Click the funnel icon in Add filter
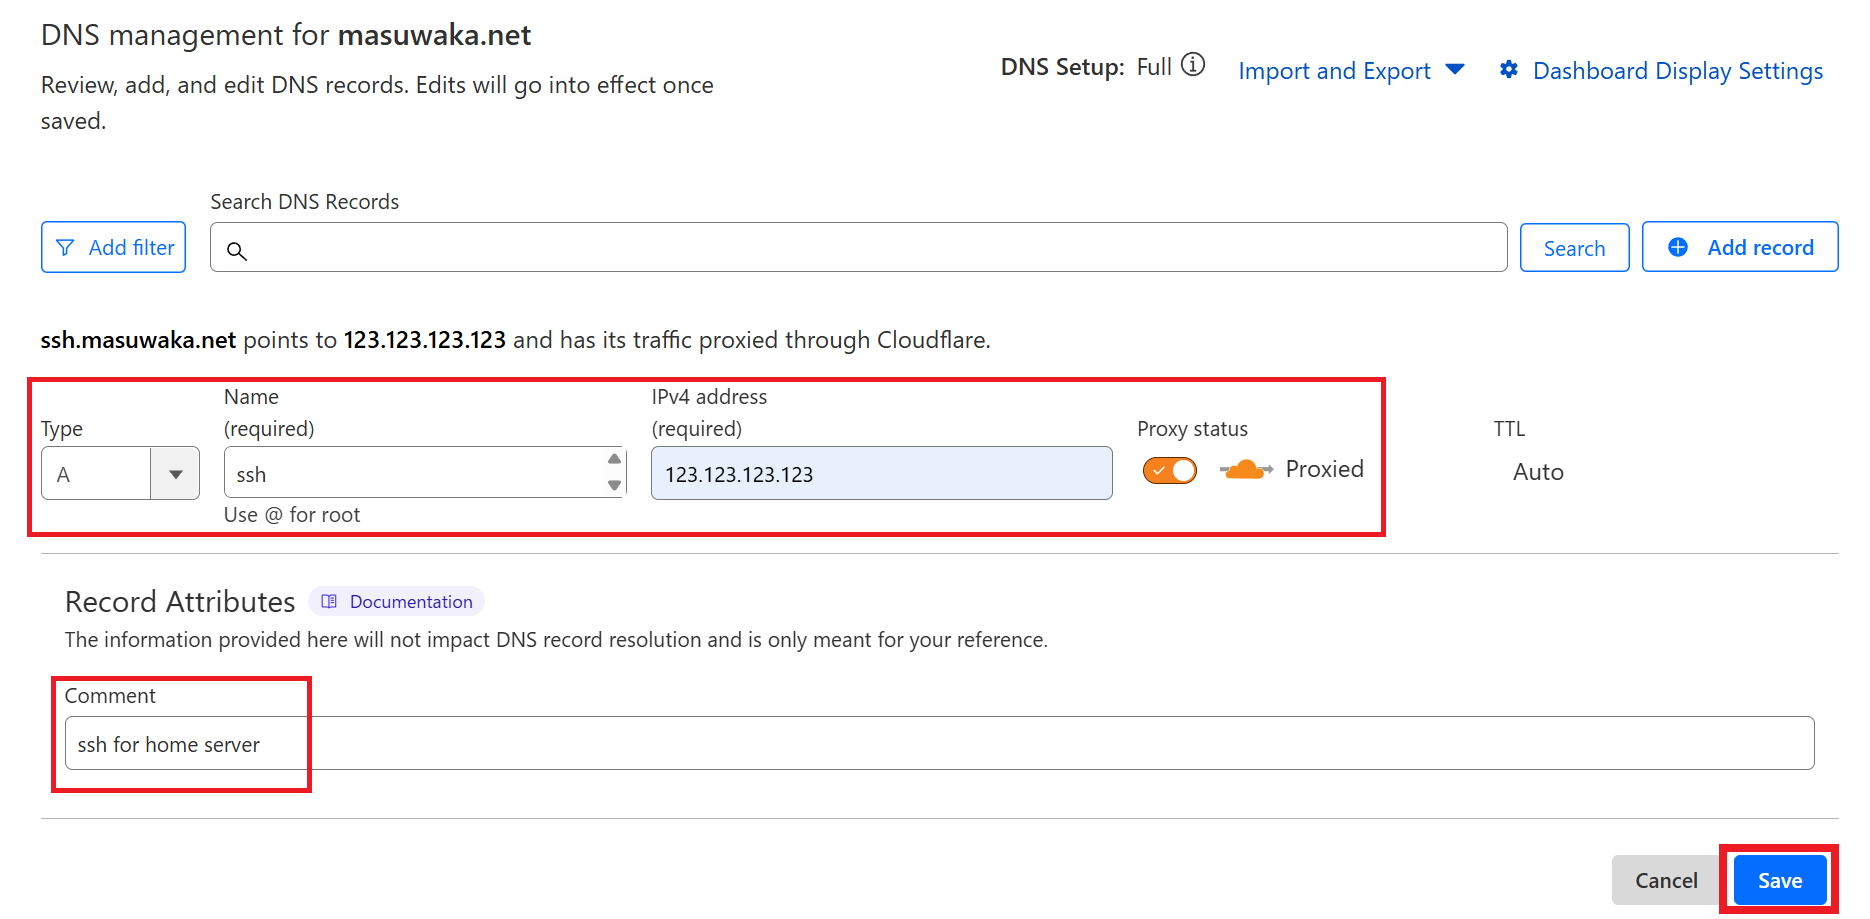The width and height of the screenshot is (1870, 919). click(65, 248)
